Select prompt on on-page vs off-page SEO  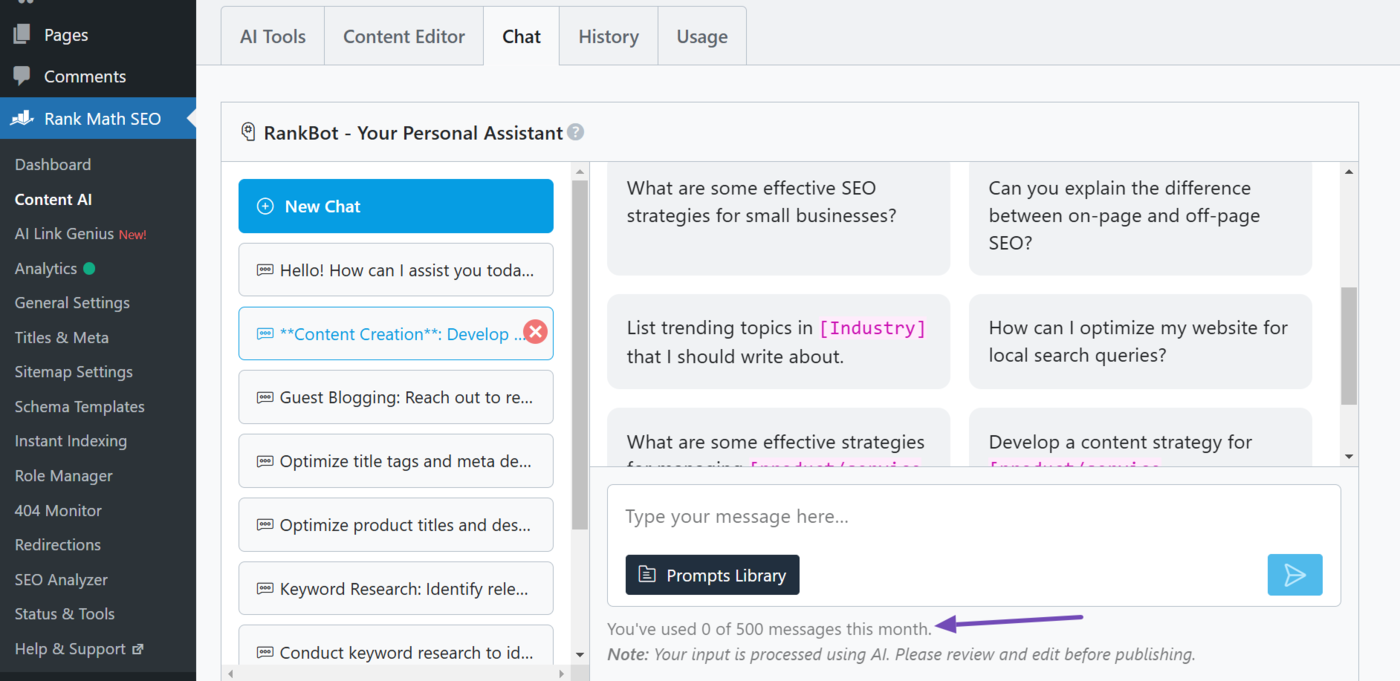1140,218
